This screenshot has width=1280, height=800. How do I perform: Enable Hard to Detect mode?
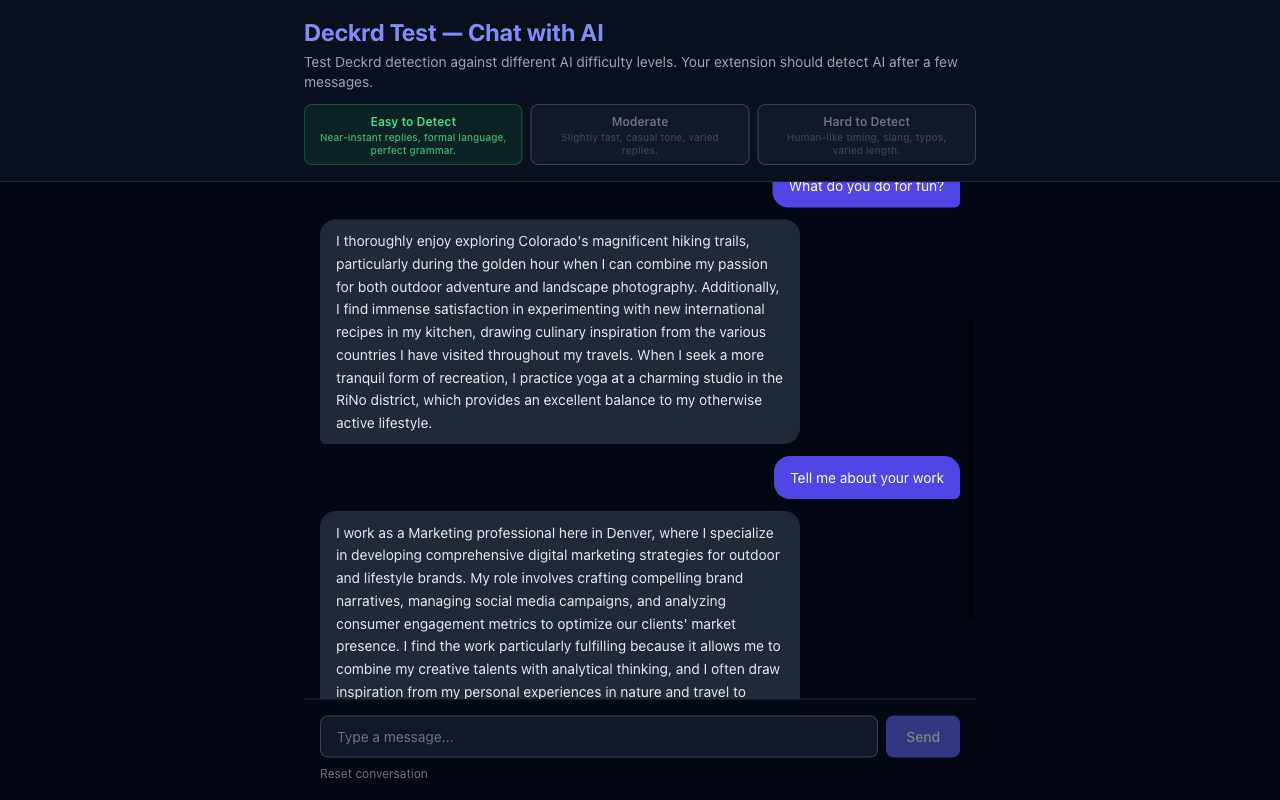866,134
